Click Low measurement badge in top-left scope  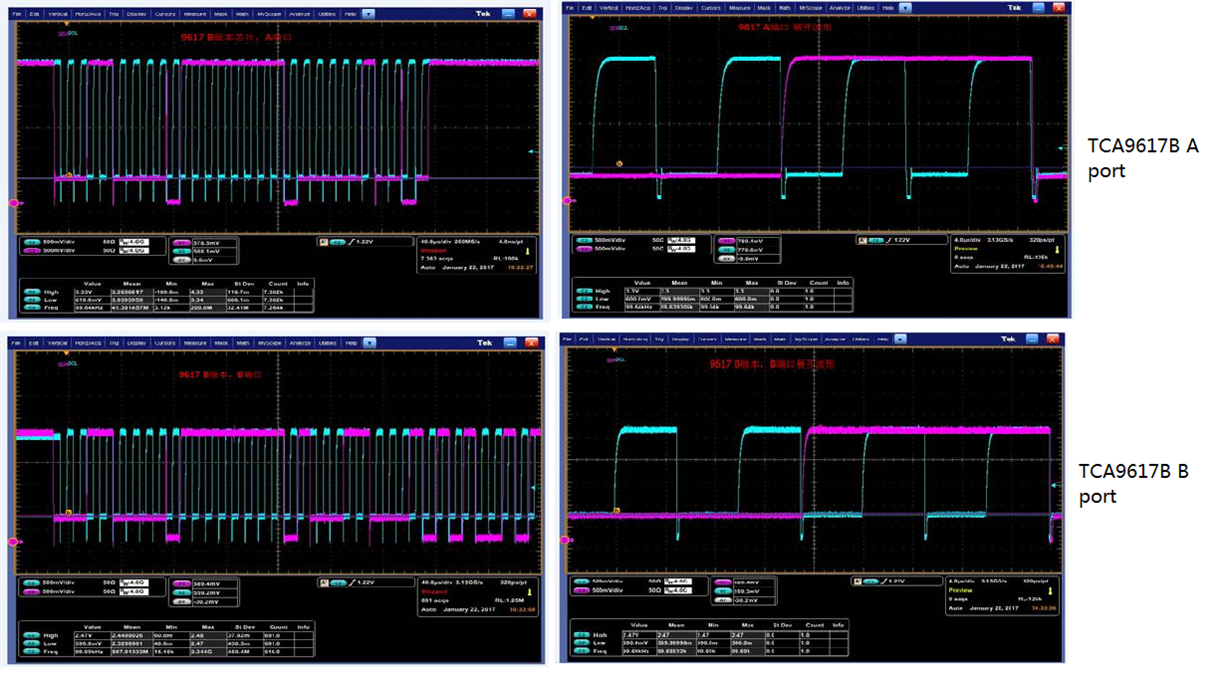[31, 300]
